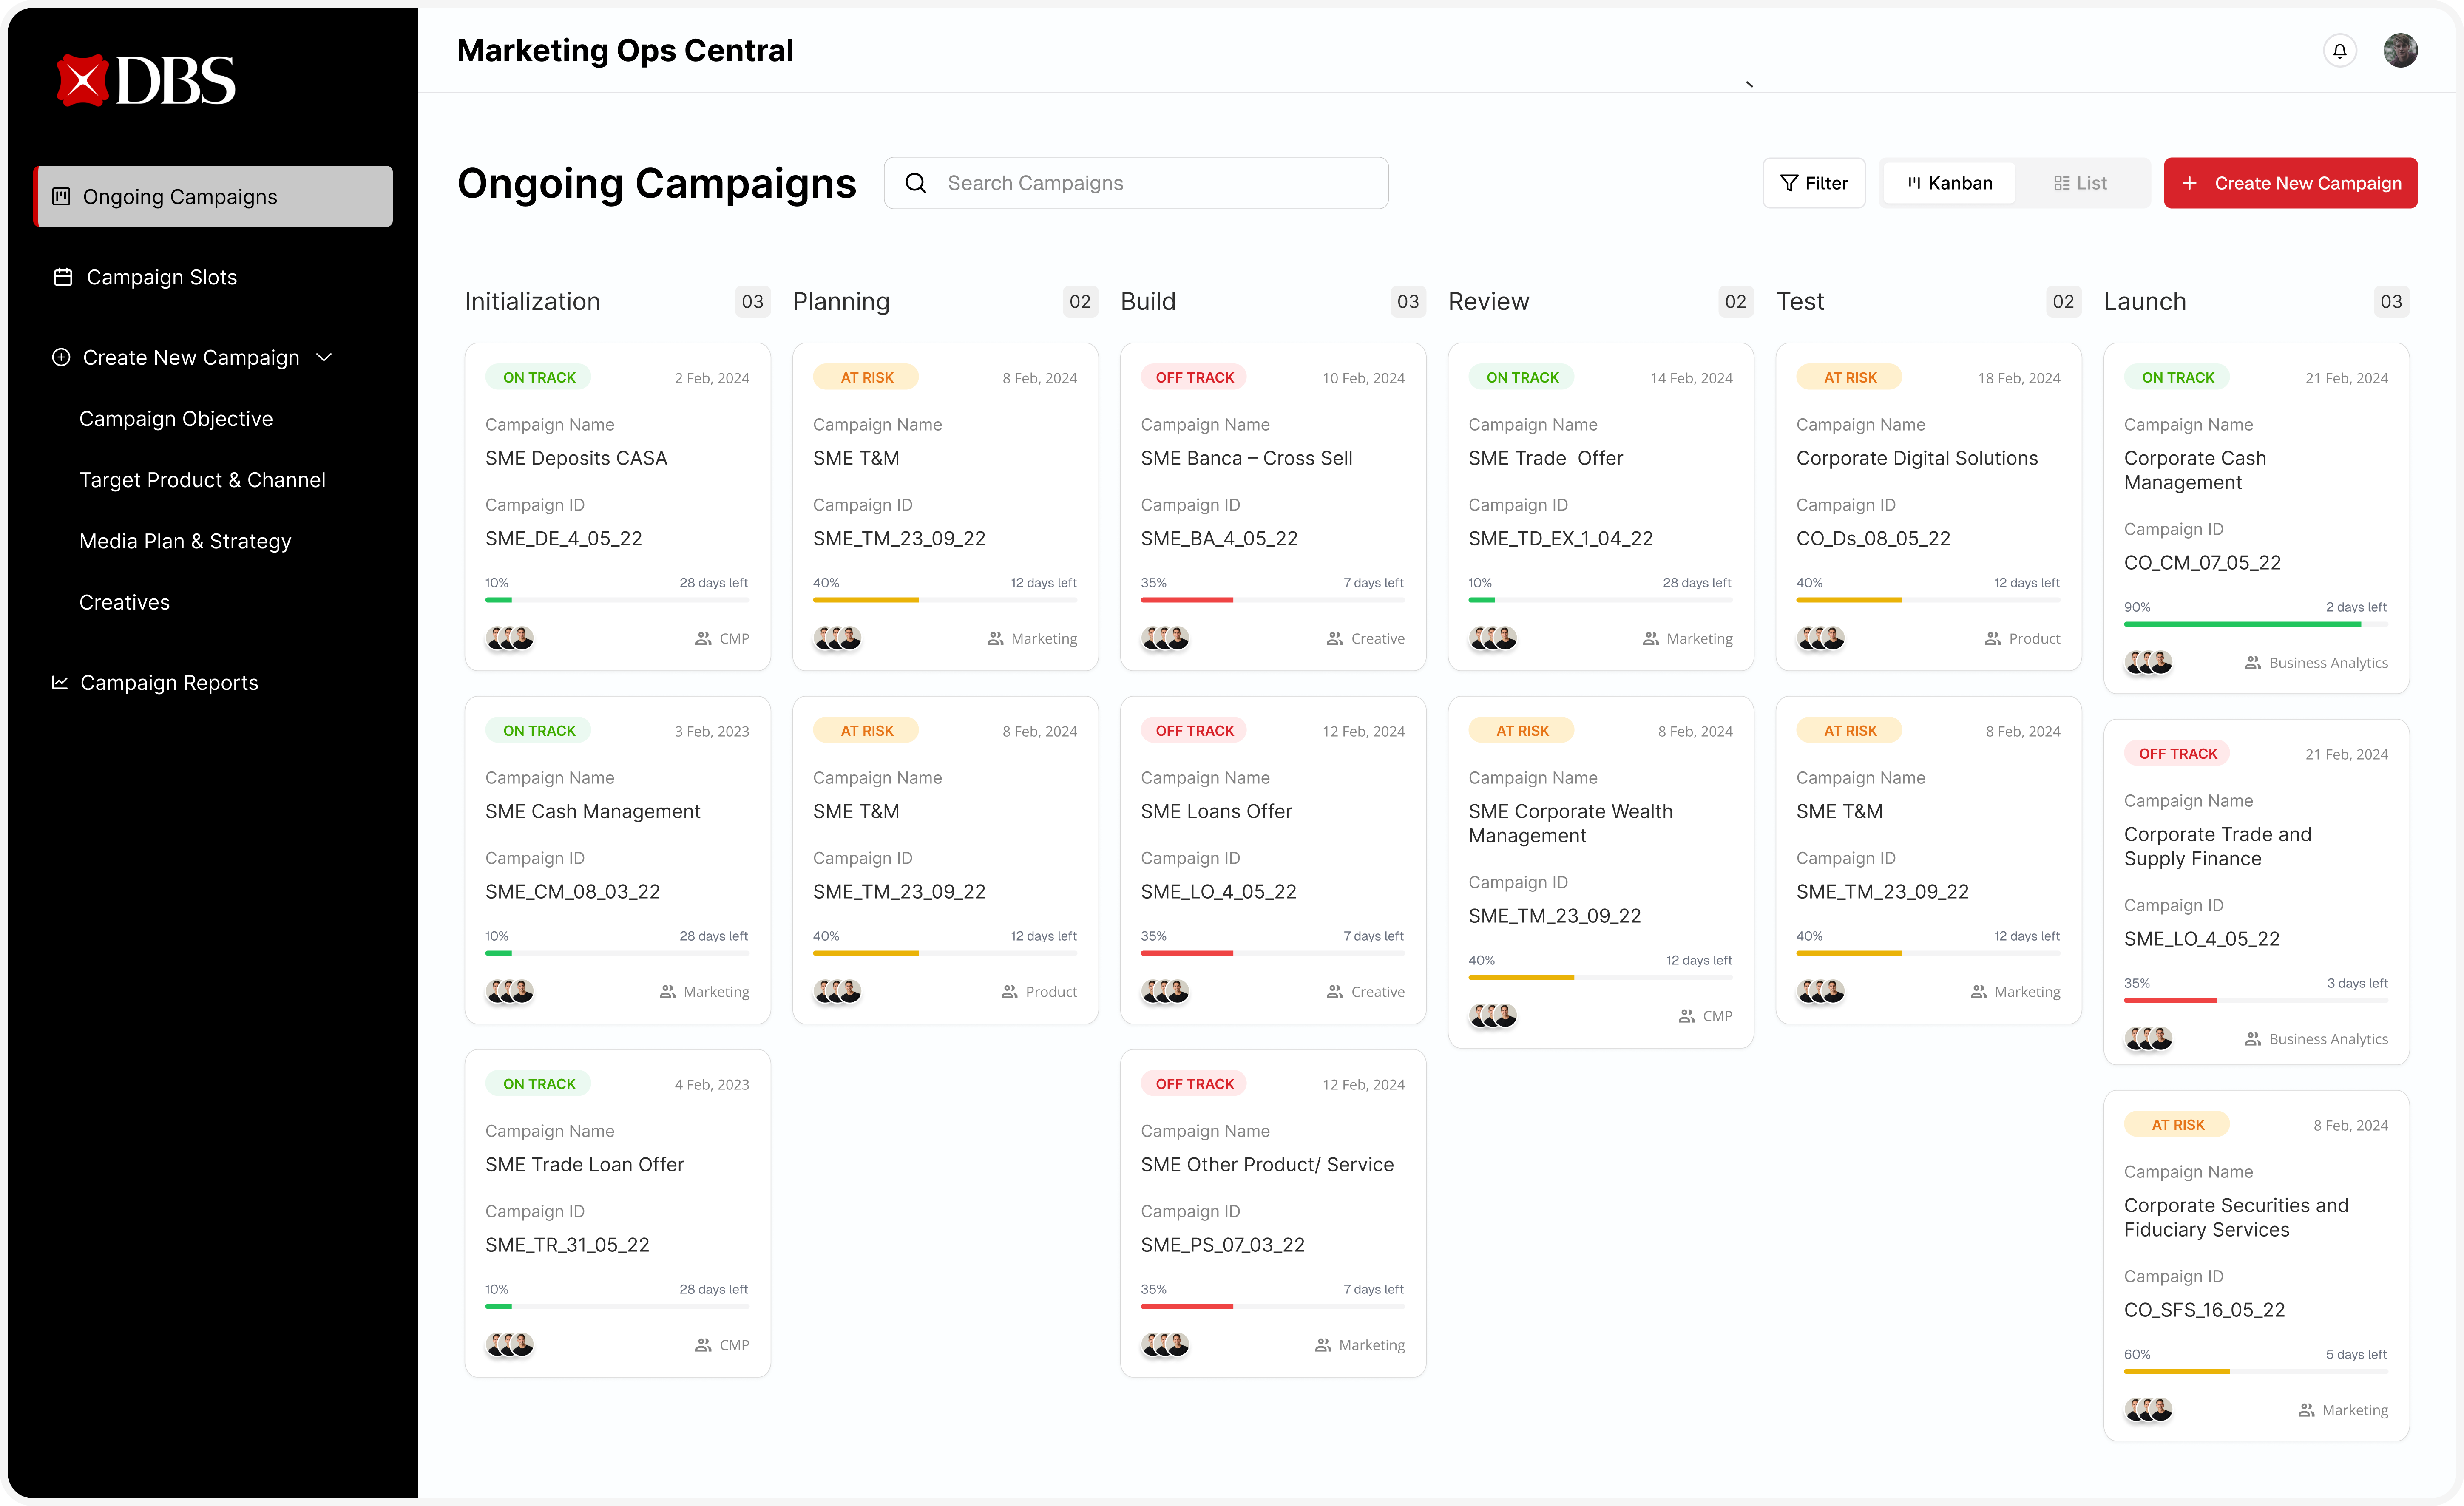The width and height of the screenshot is (2464, 1506).
Task: Click plus-circle icon beside Create New Campaign in sidebar
Action: (x=61, y=357)
